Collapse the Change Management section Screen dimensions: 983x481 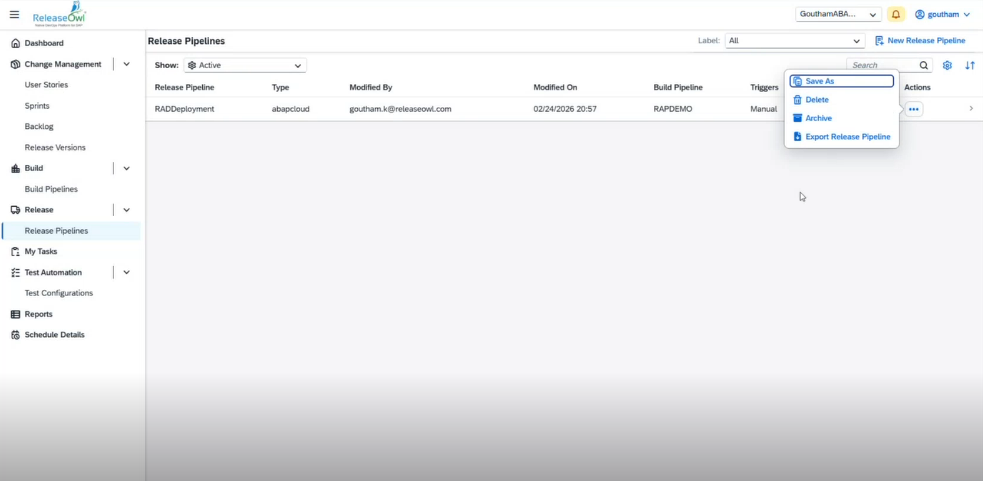click(x=126, y=64)
